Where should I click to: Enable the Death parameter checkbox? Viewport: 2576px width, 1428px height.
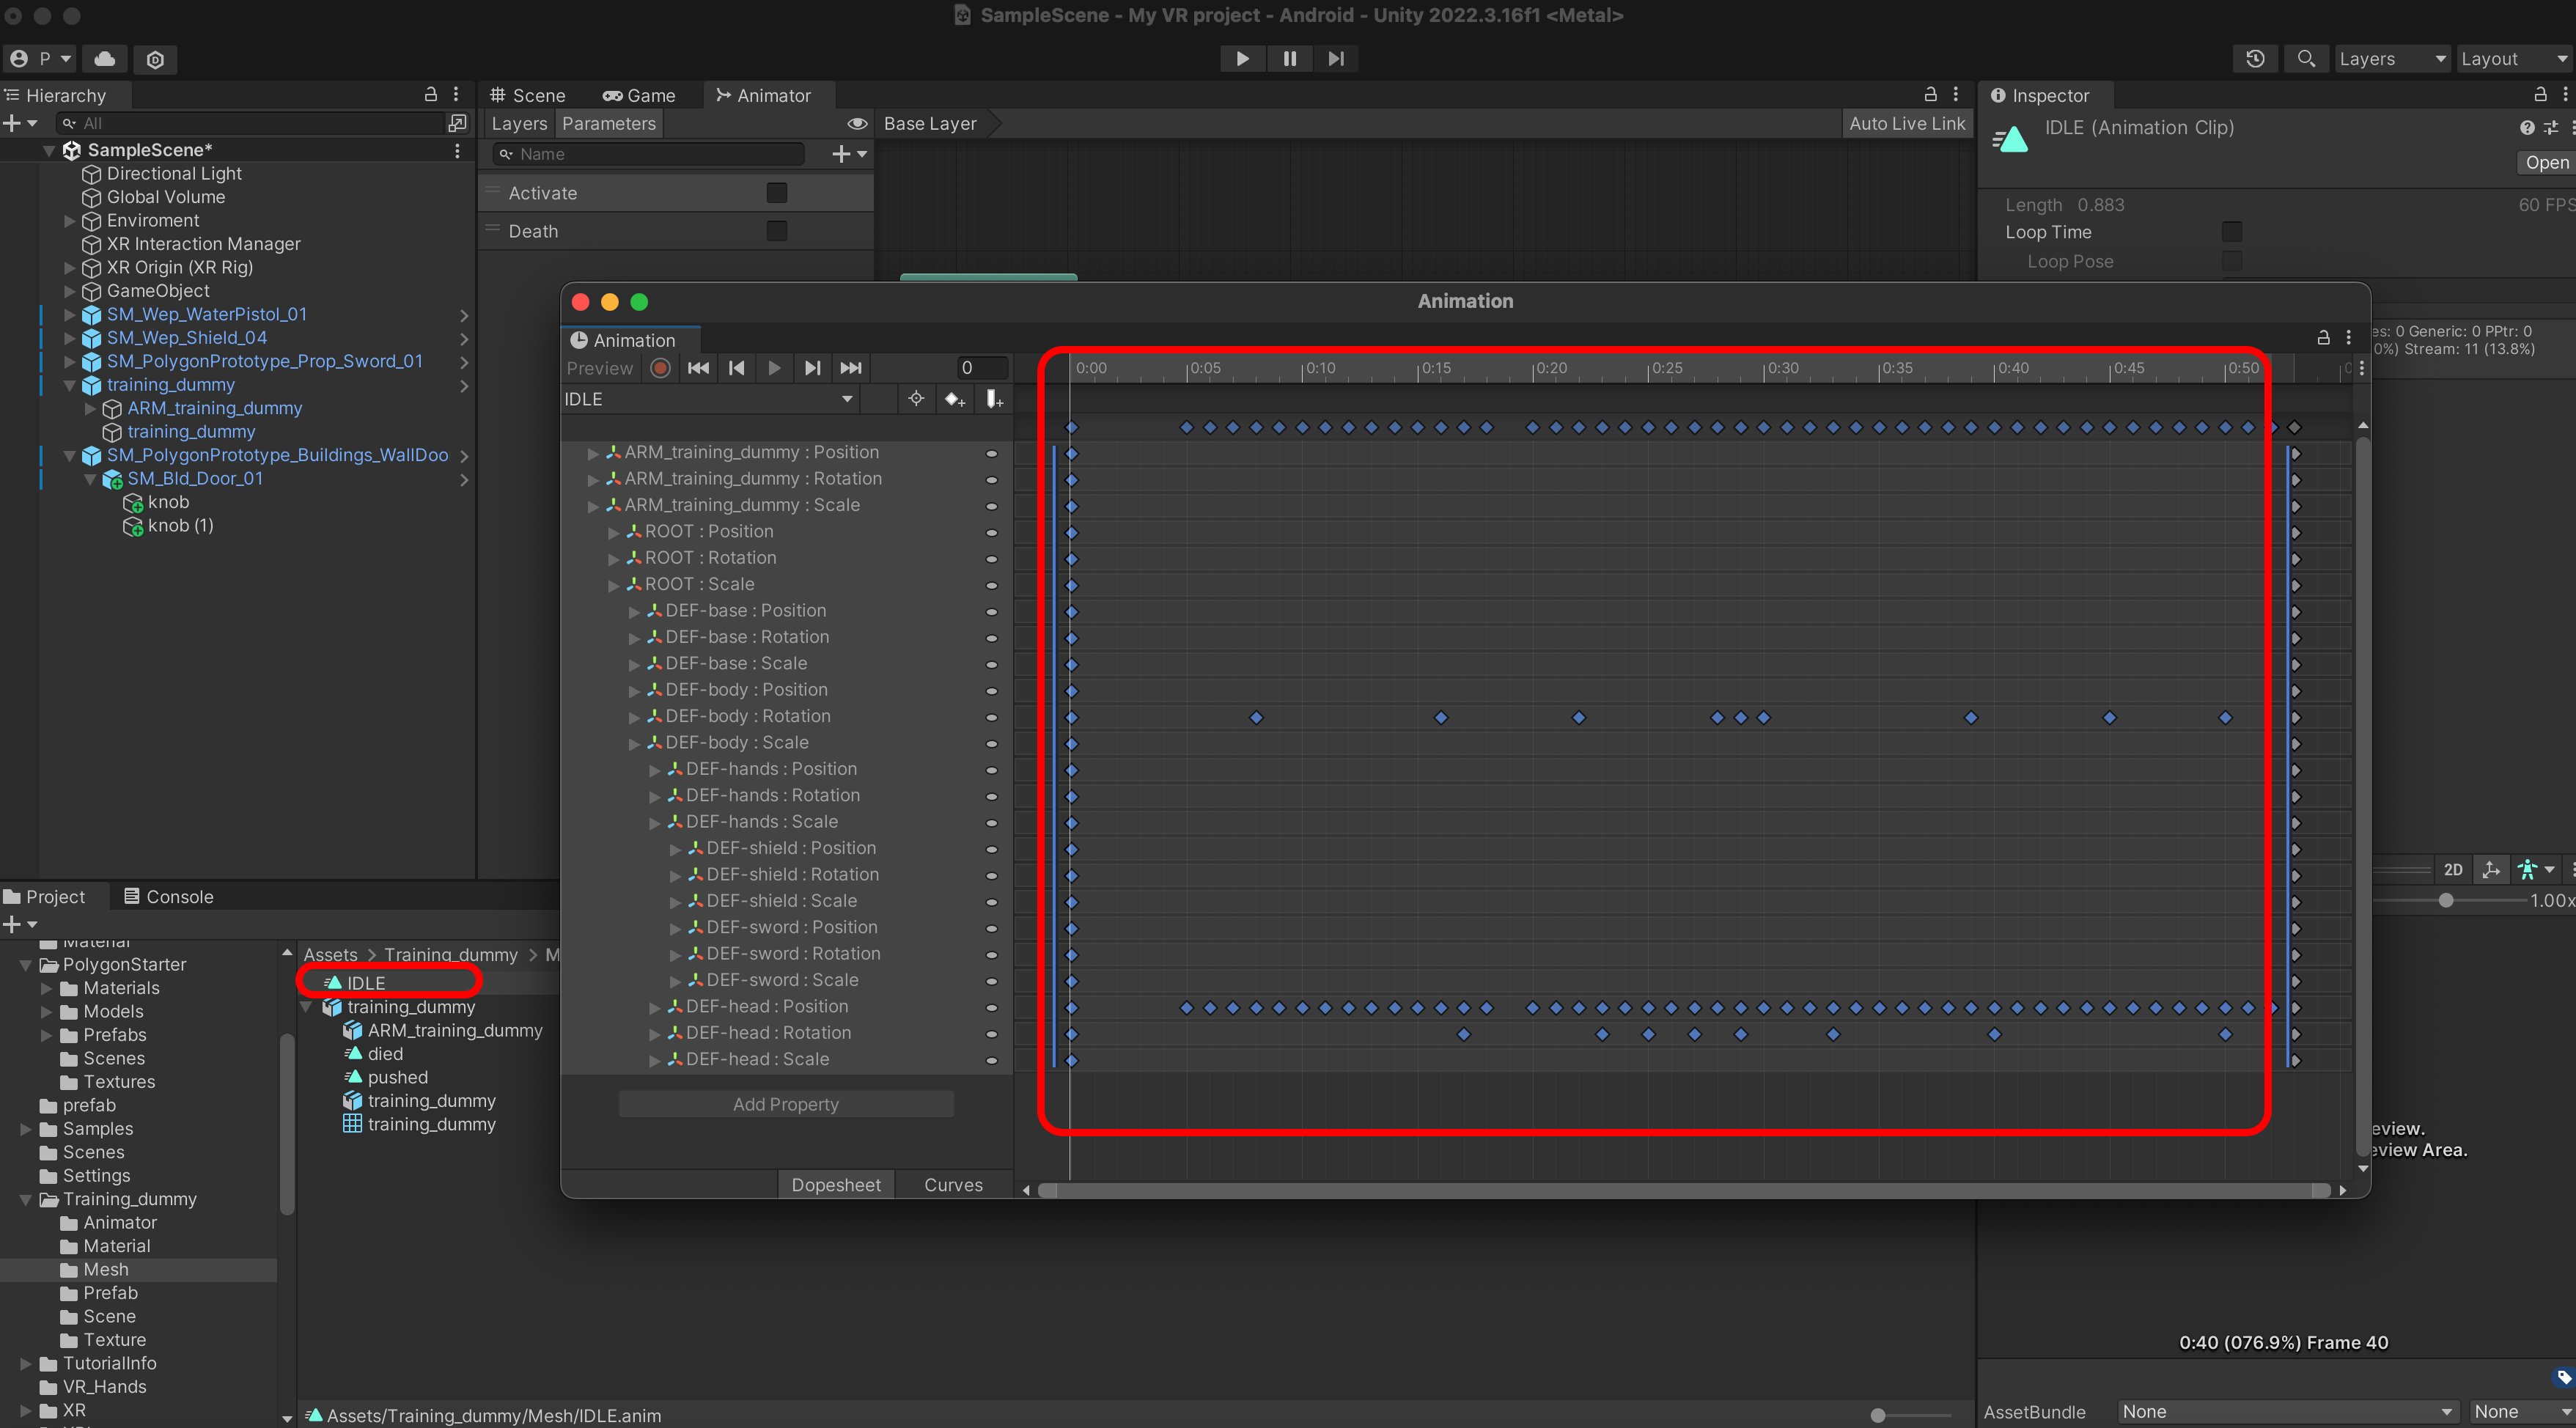point(776,231)
